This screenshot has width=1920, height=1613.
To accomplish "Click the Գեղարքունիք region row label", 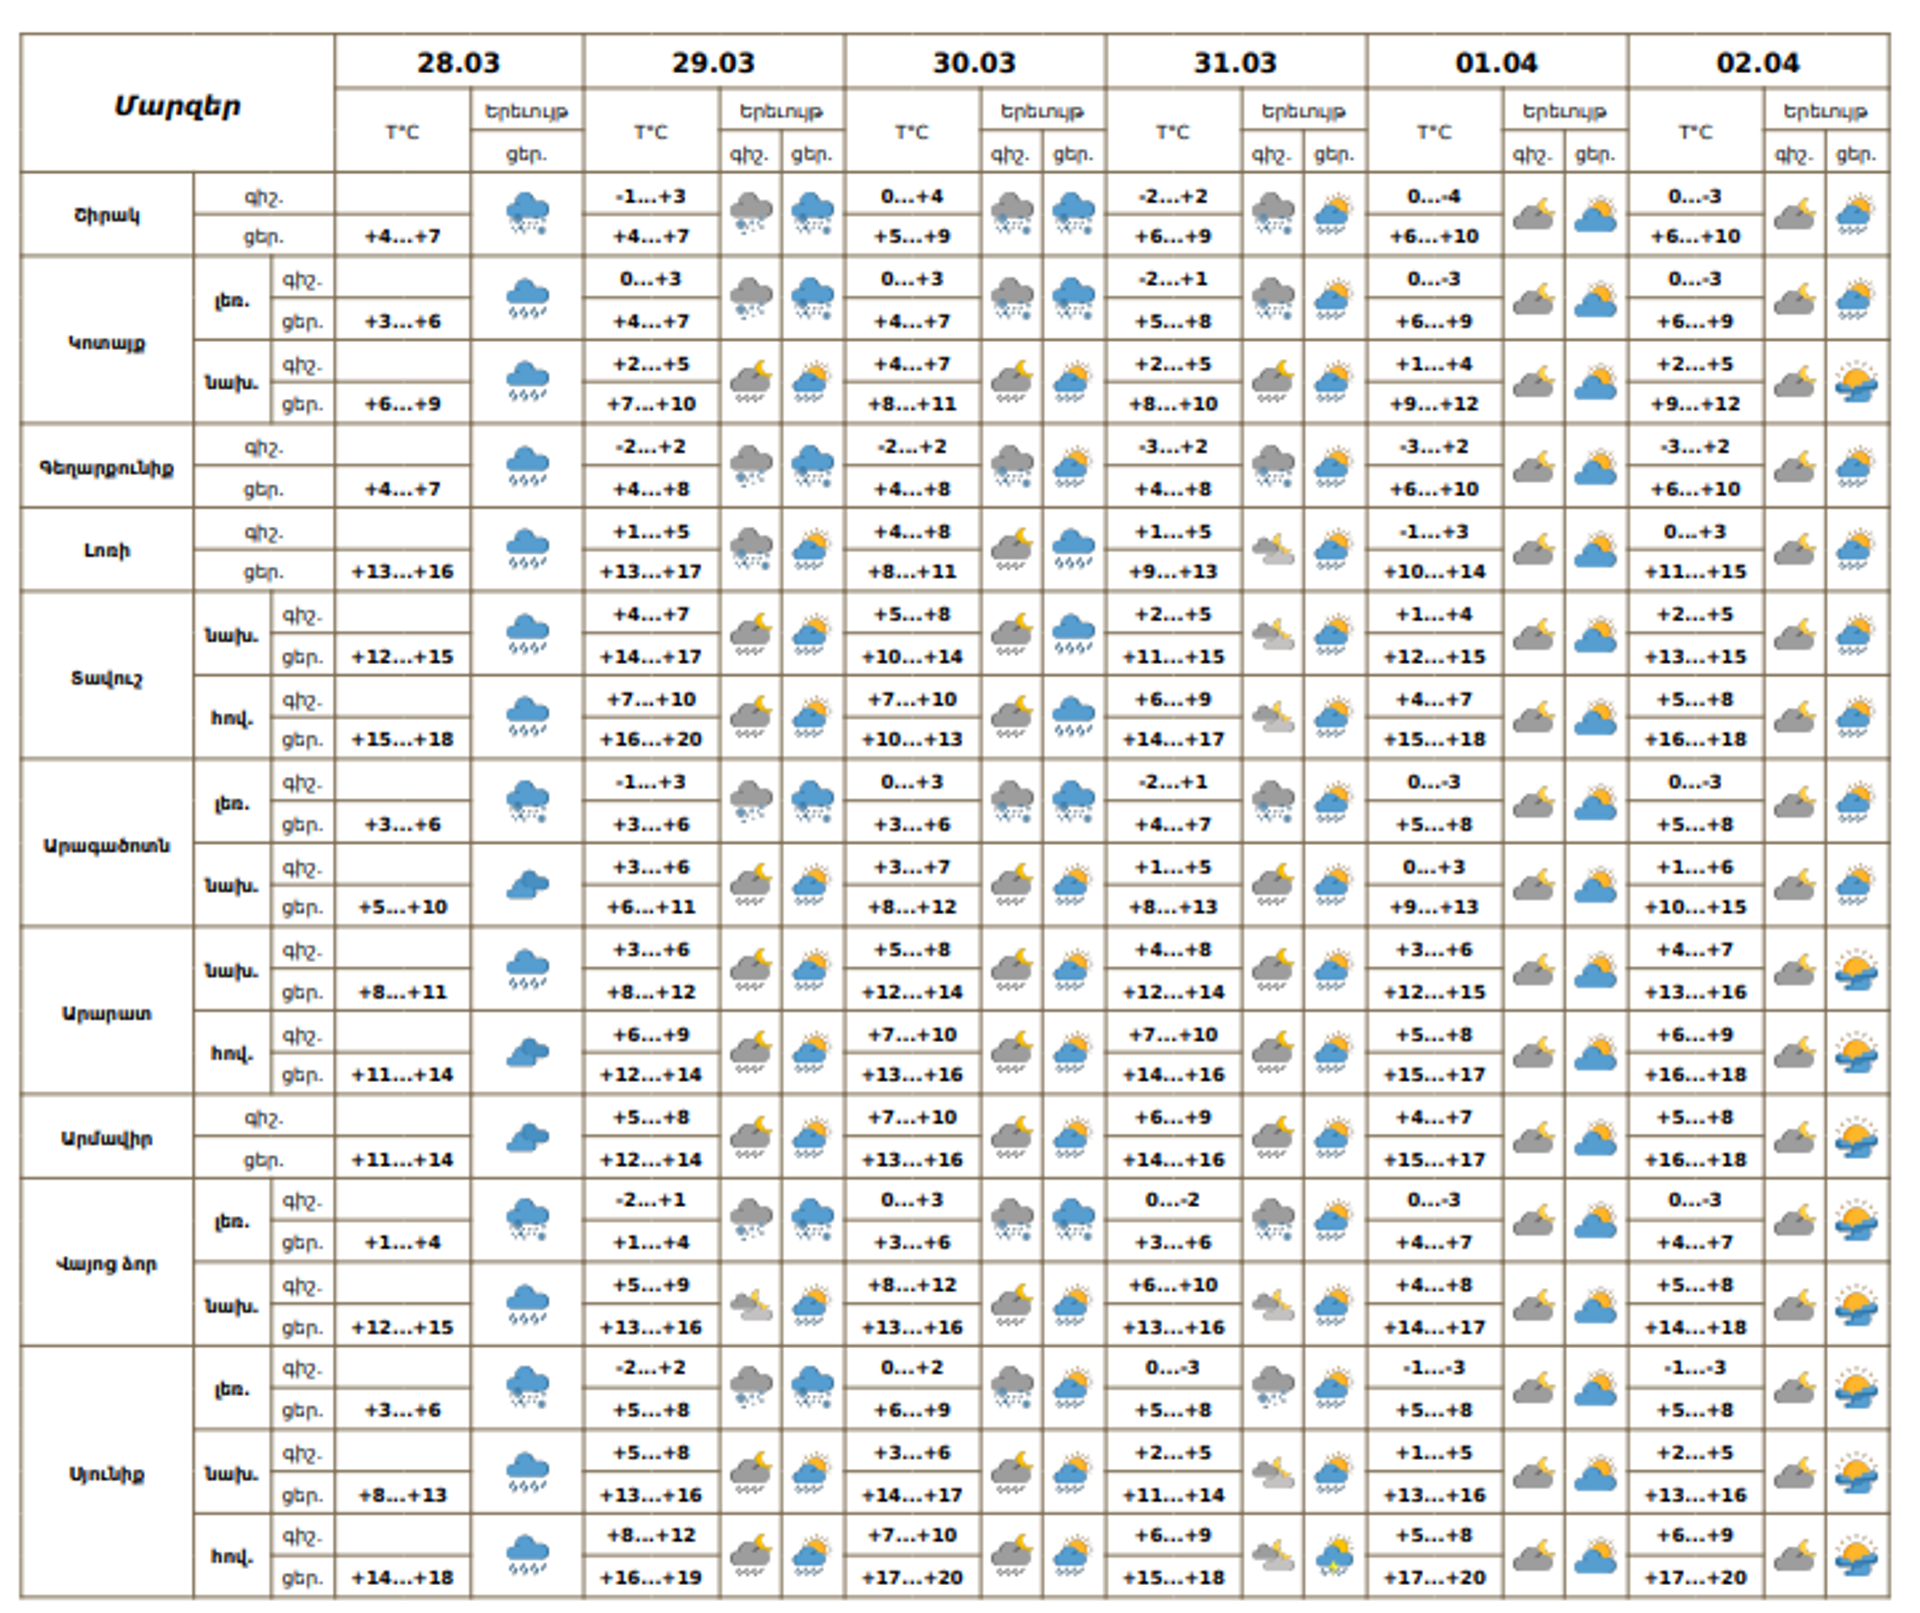I will pos(106,467).
